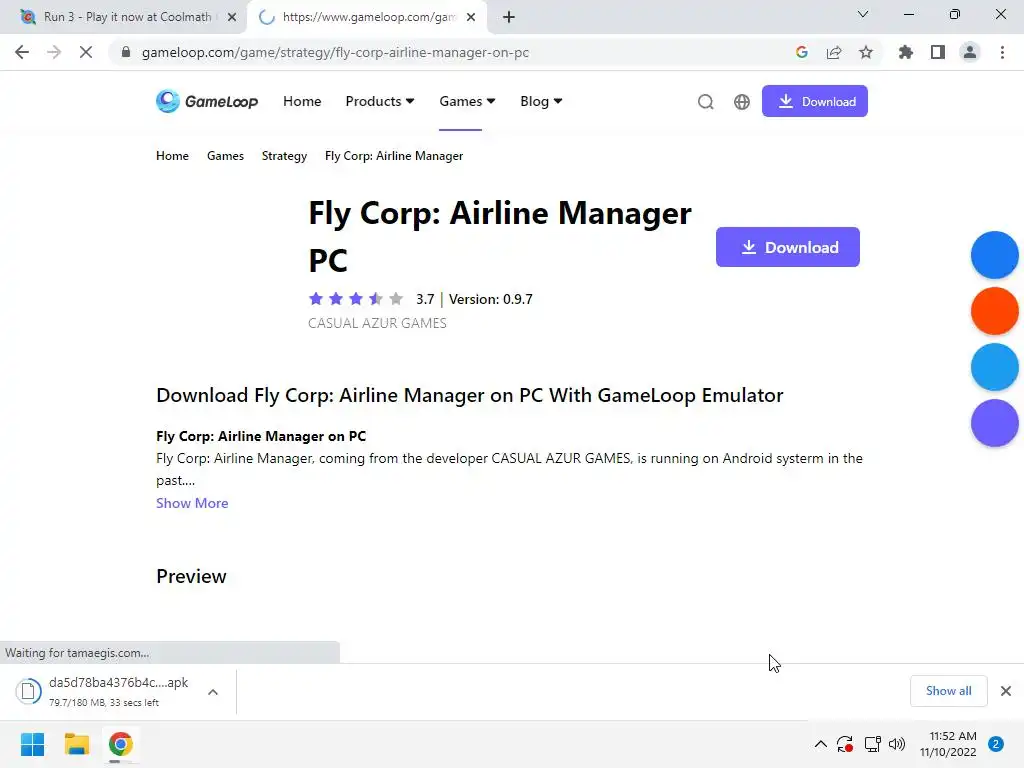This screenshot has height=768, width=1024.
Task: Open the Chrome three-dot menu
Action: coord(1002,52)
